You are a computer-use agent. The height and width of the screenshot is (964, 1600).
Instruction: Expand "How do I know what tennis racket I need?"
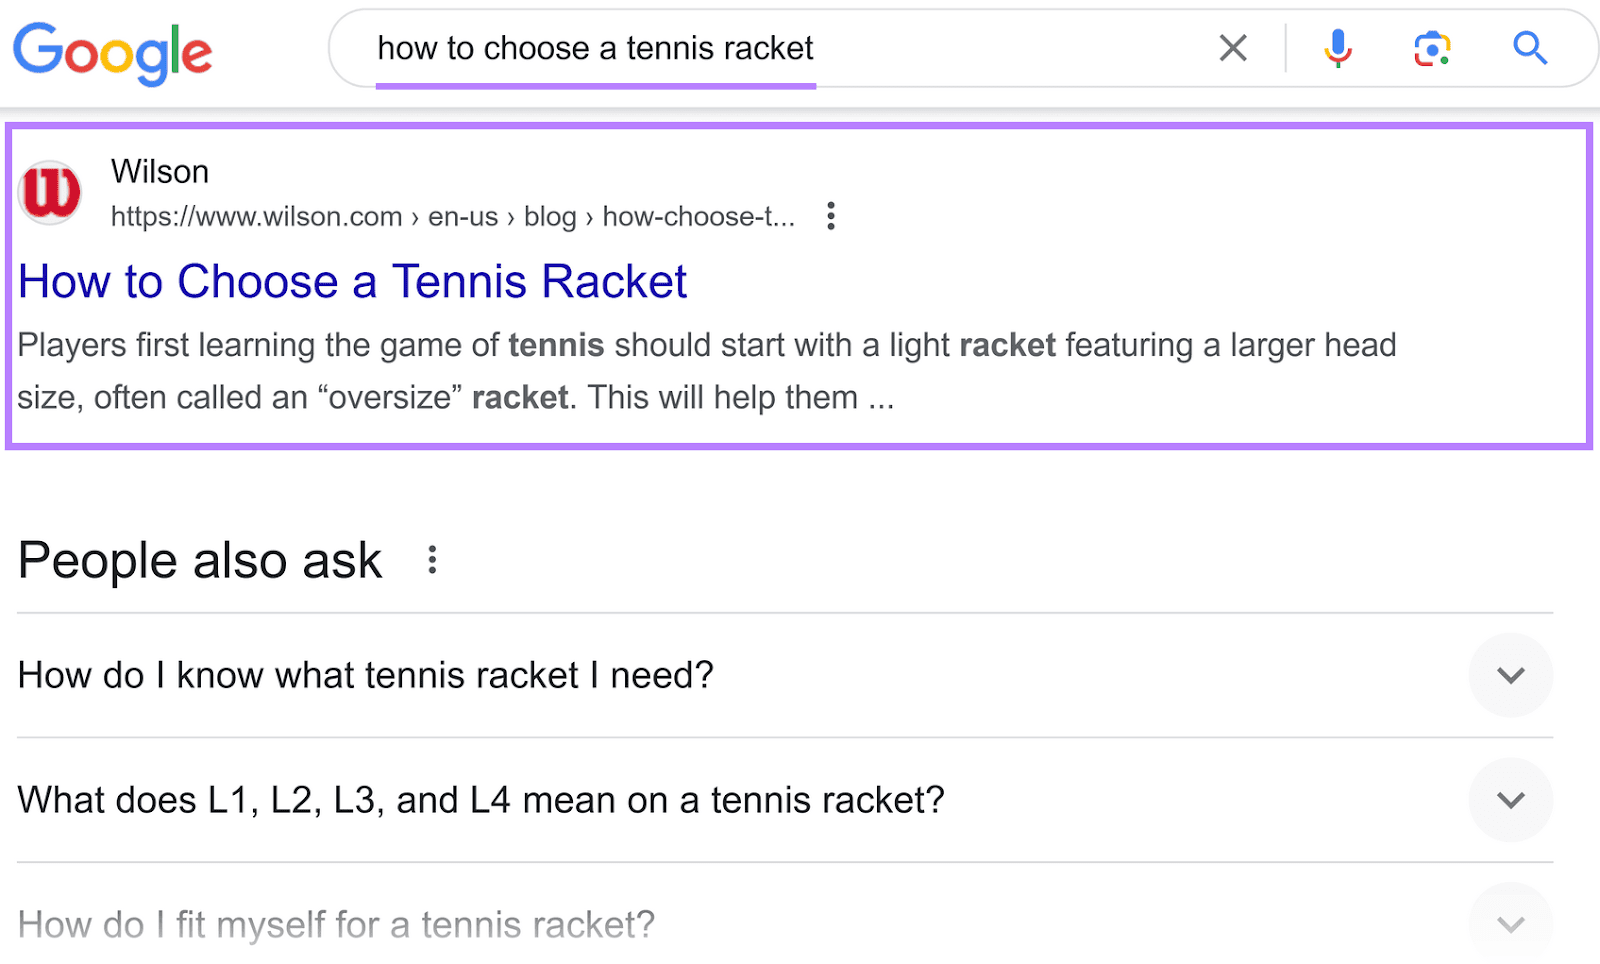[1510, 675]
